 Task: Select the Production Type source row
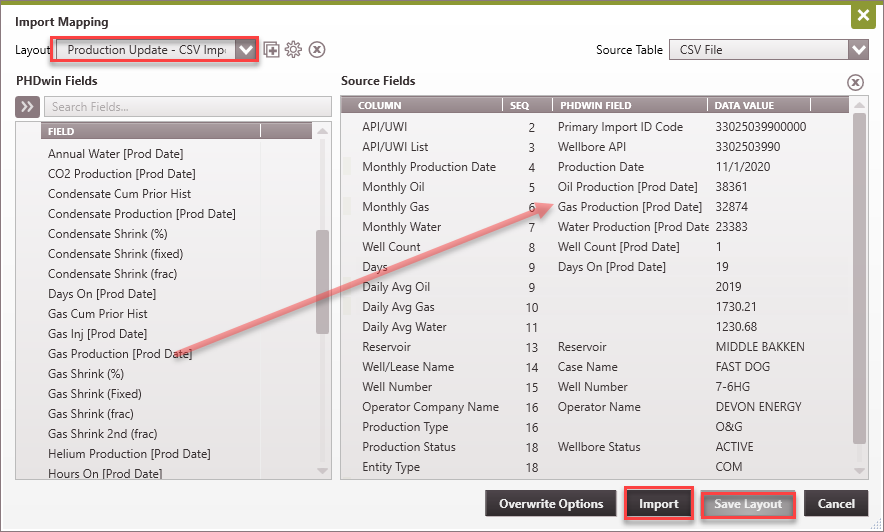click(596, 427)
